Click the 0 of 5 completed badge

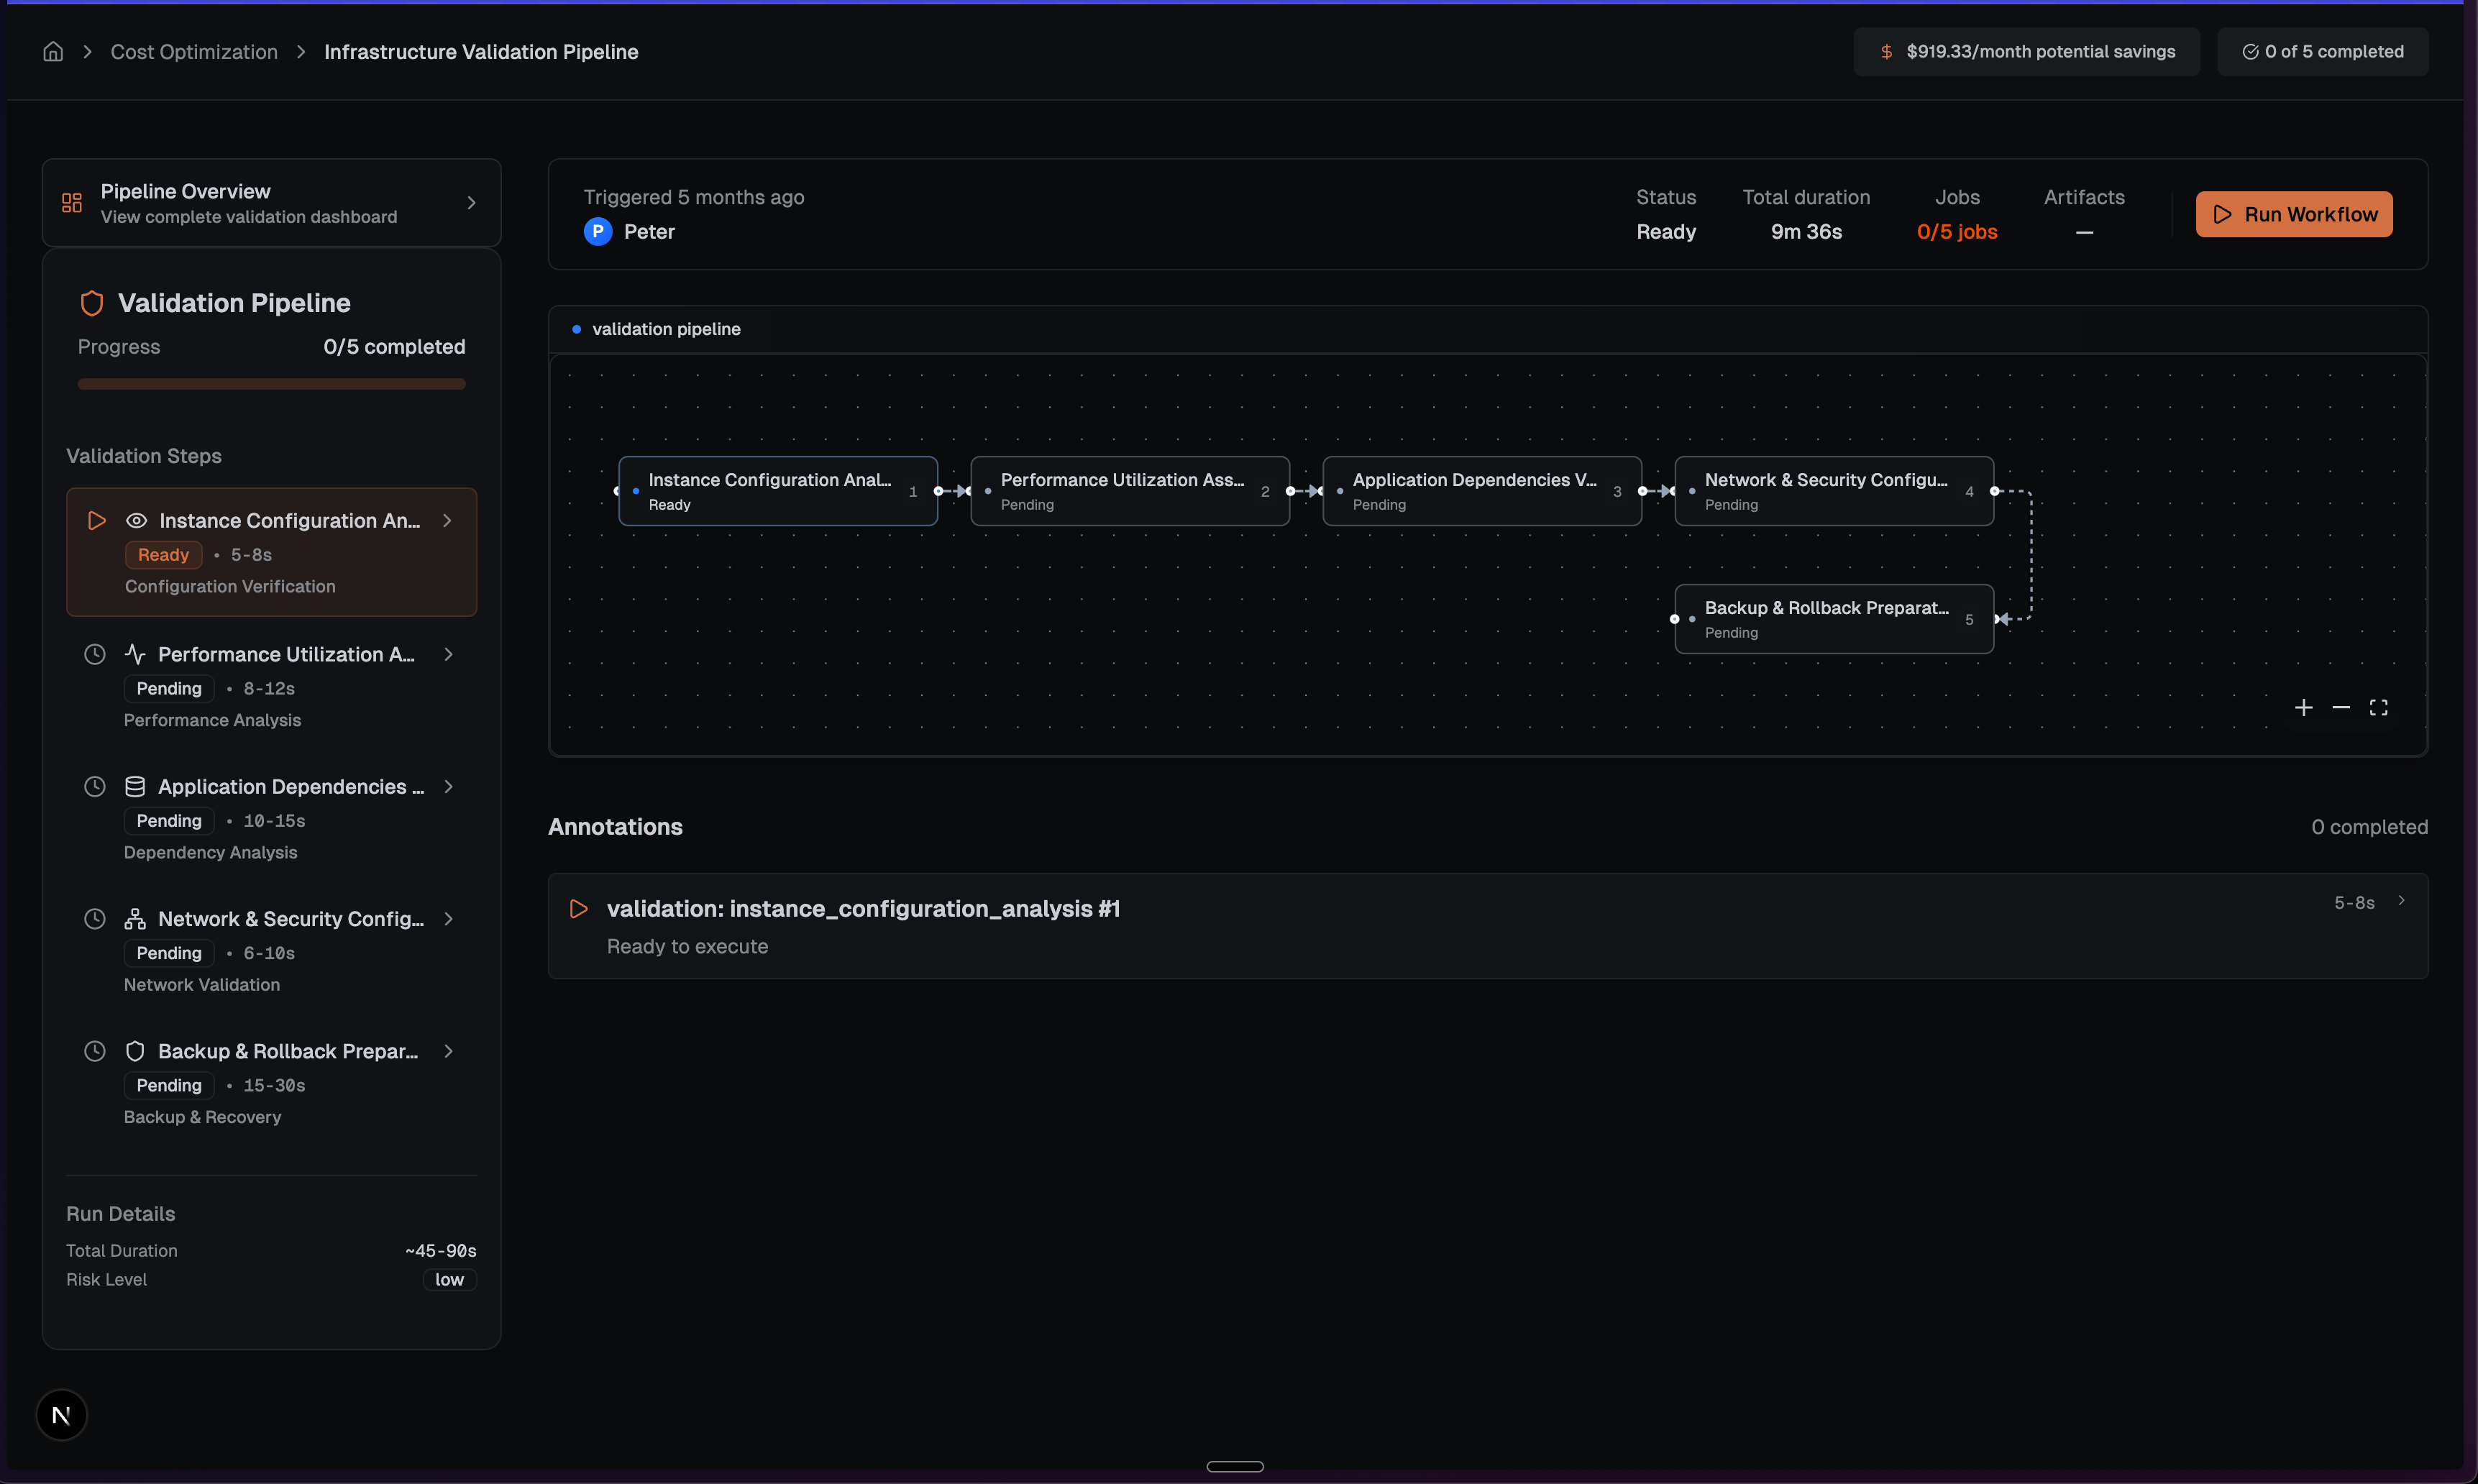click(x=2322, y=52)
